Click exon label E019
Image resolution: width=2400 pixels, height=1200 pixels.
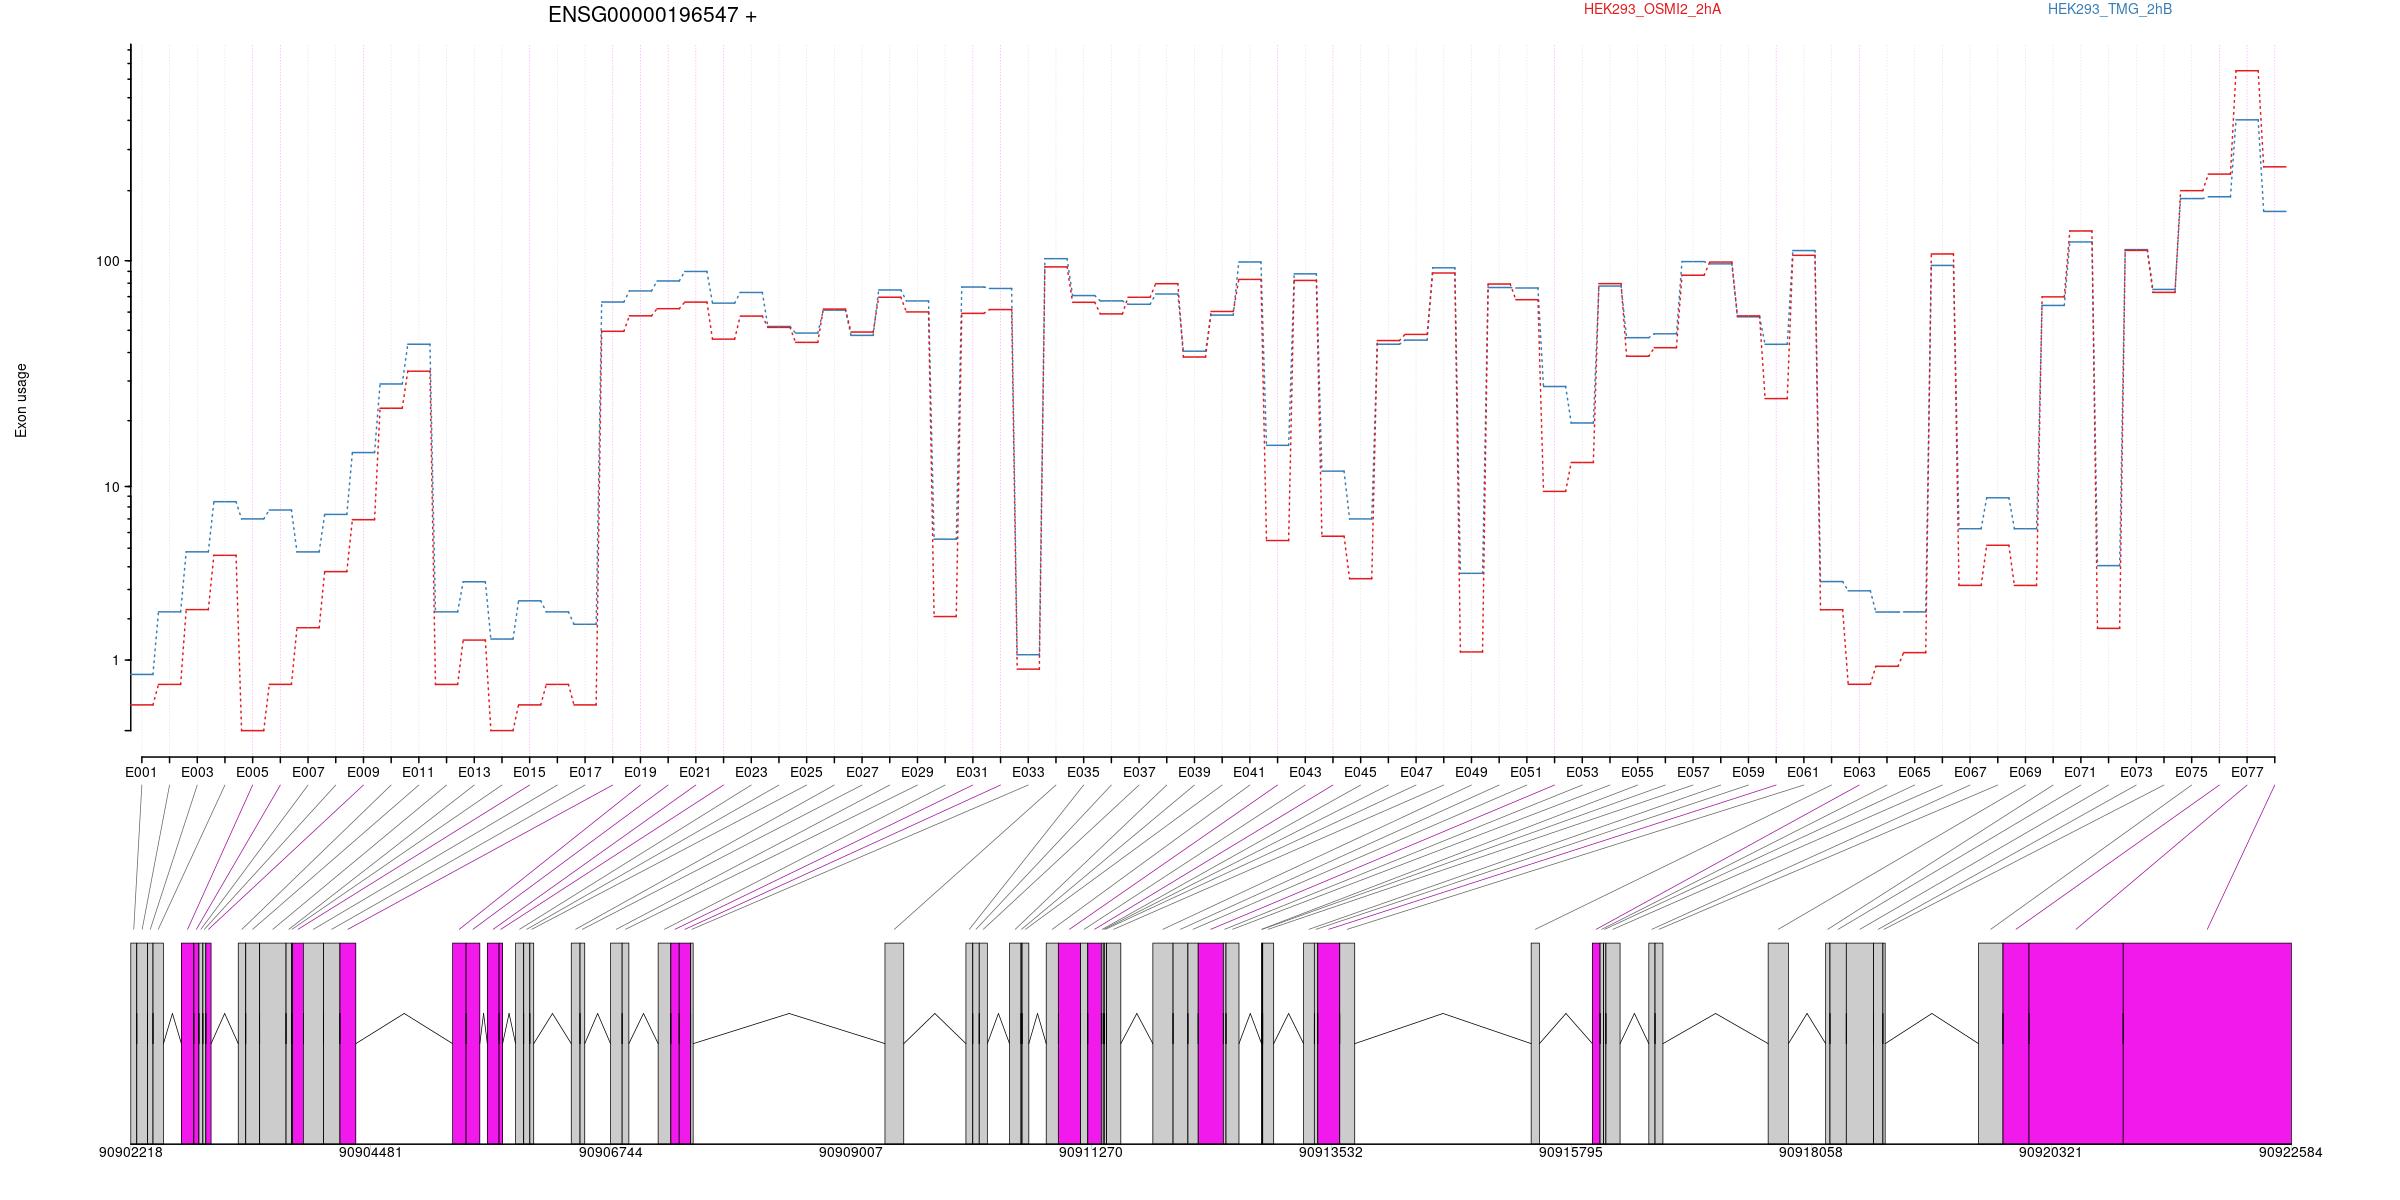(640, 772)
